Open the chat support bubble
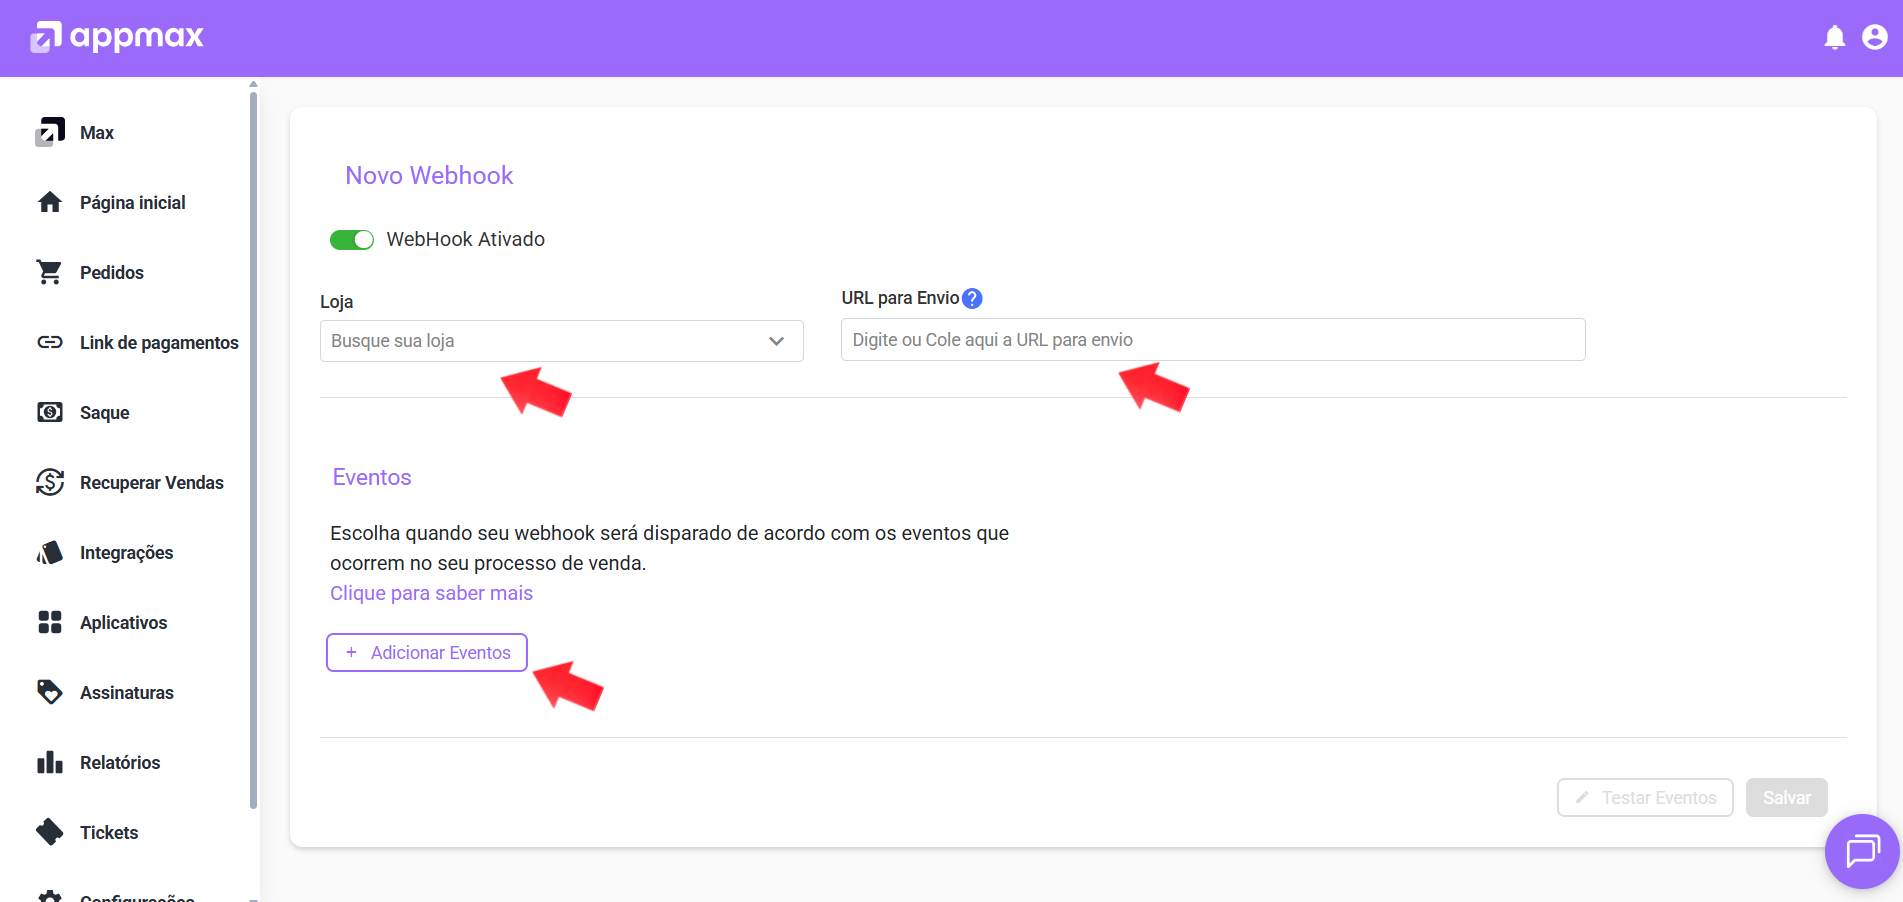Screen dimensions: 1903x902 coord(1861,851)
